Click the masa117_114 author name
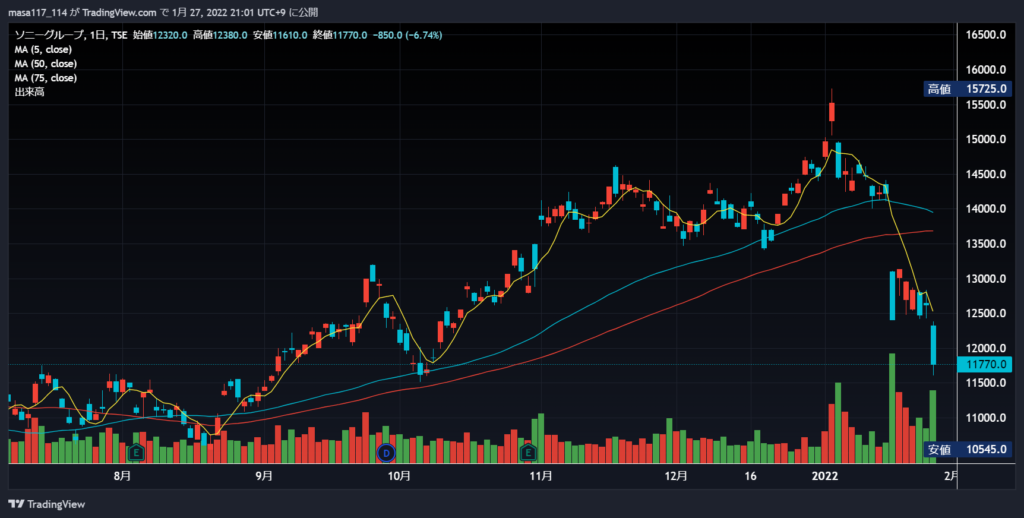1024x518 pixels. (x=37, y=12)
